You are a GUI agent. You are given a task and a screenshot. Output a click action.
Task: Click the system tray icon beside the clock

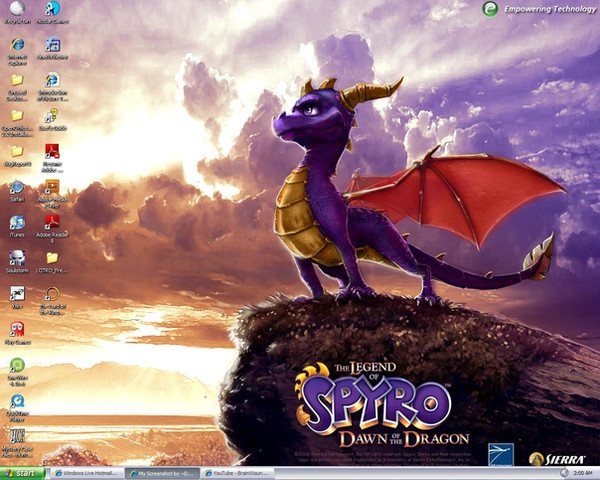[564, 473]
